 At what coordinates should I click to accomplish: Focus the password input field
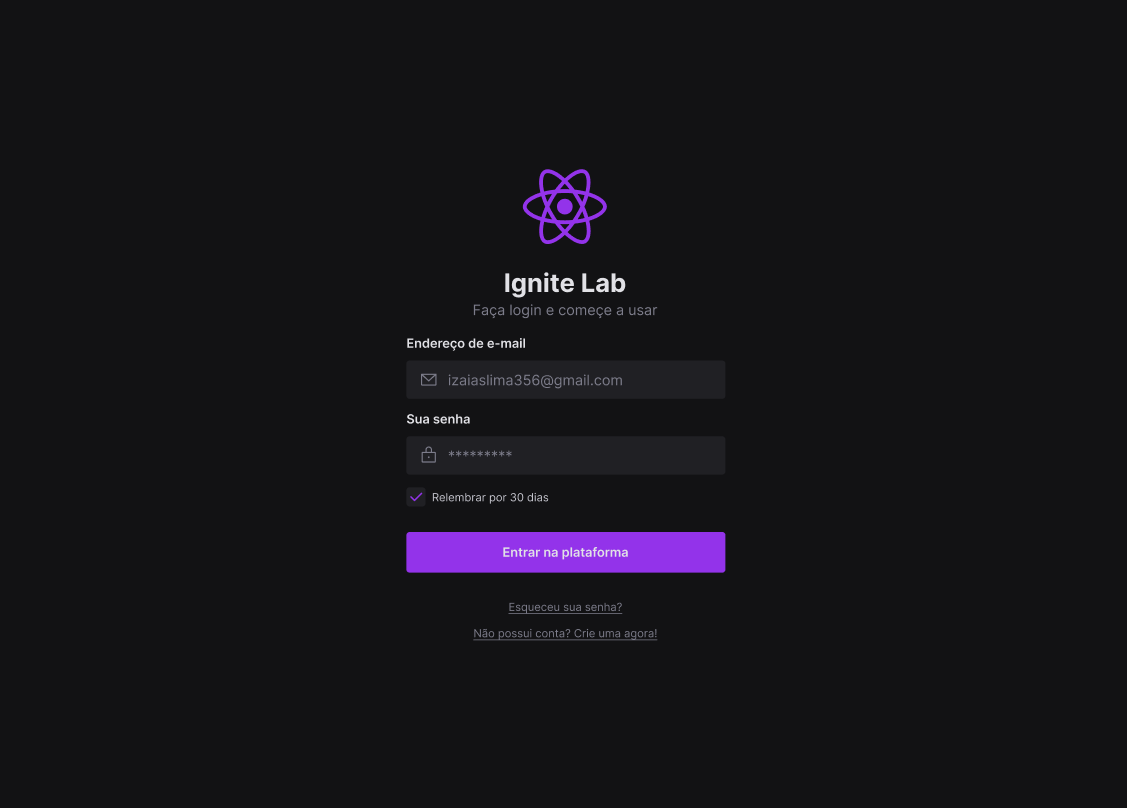tap(566, 455)
